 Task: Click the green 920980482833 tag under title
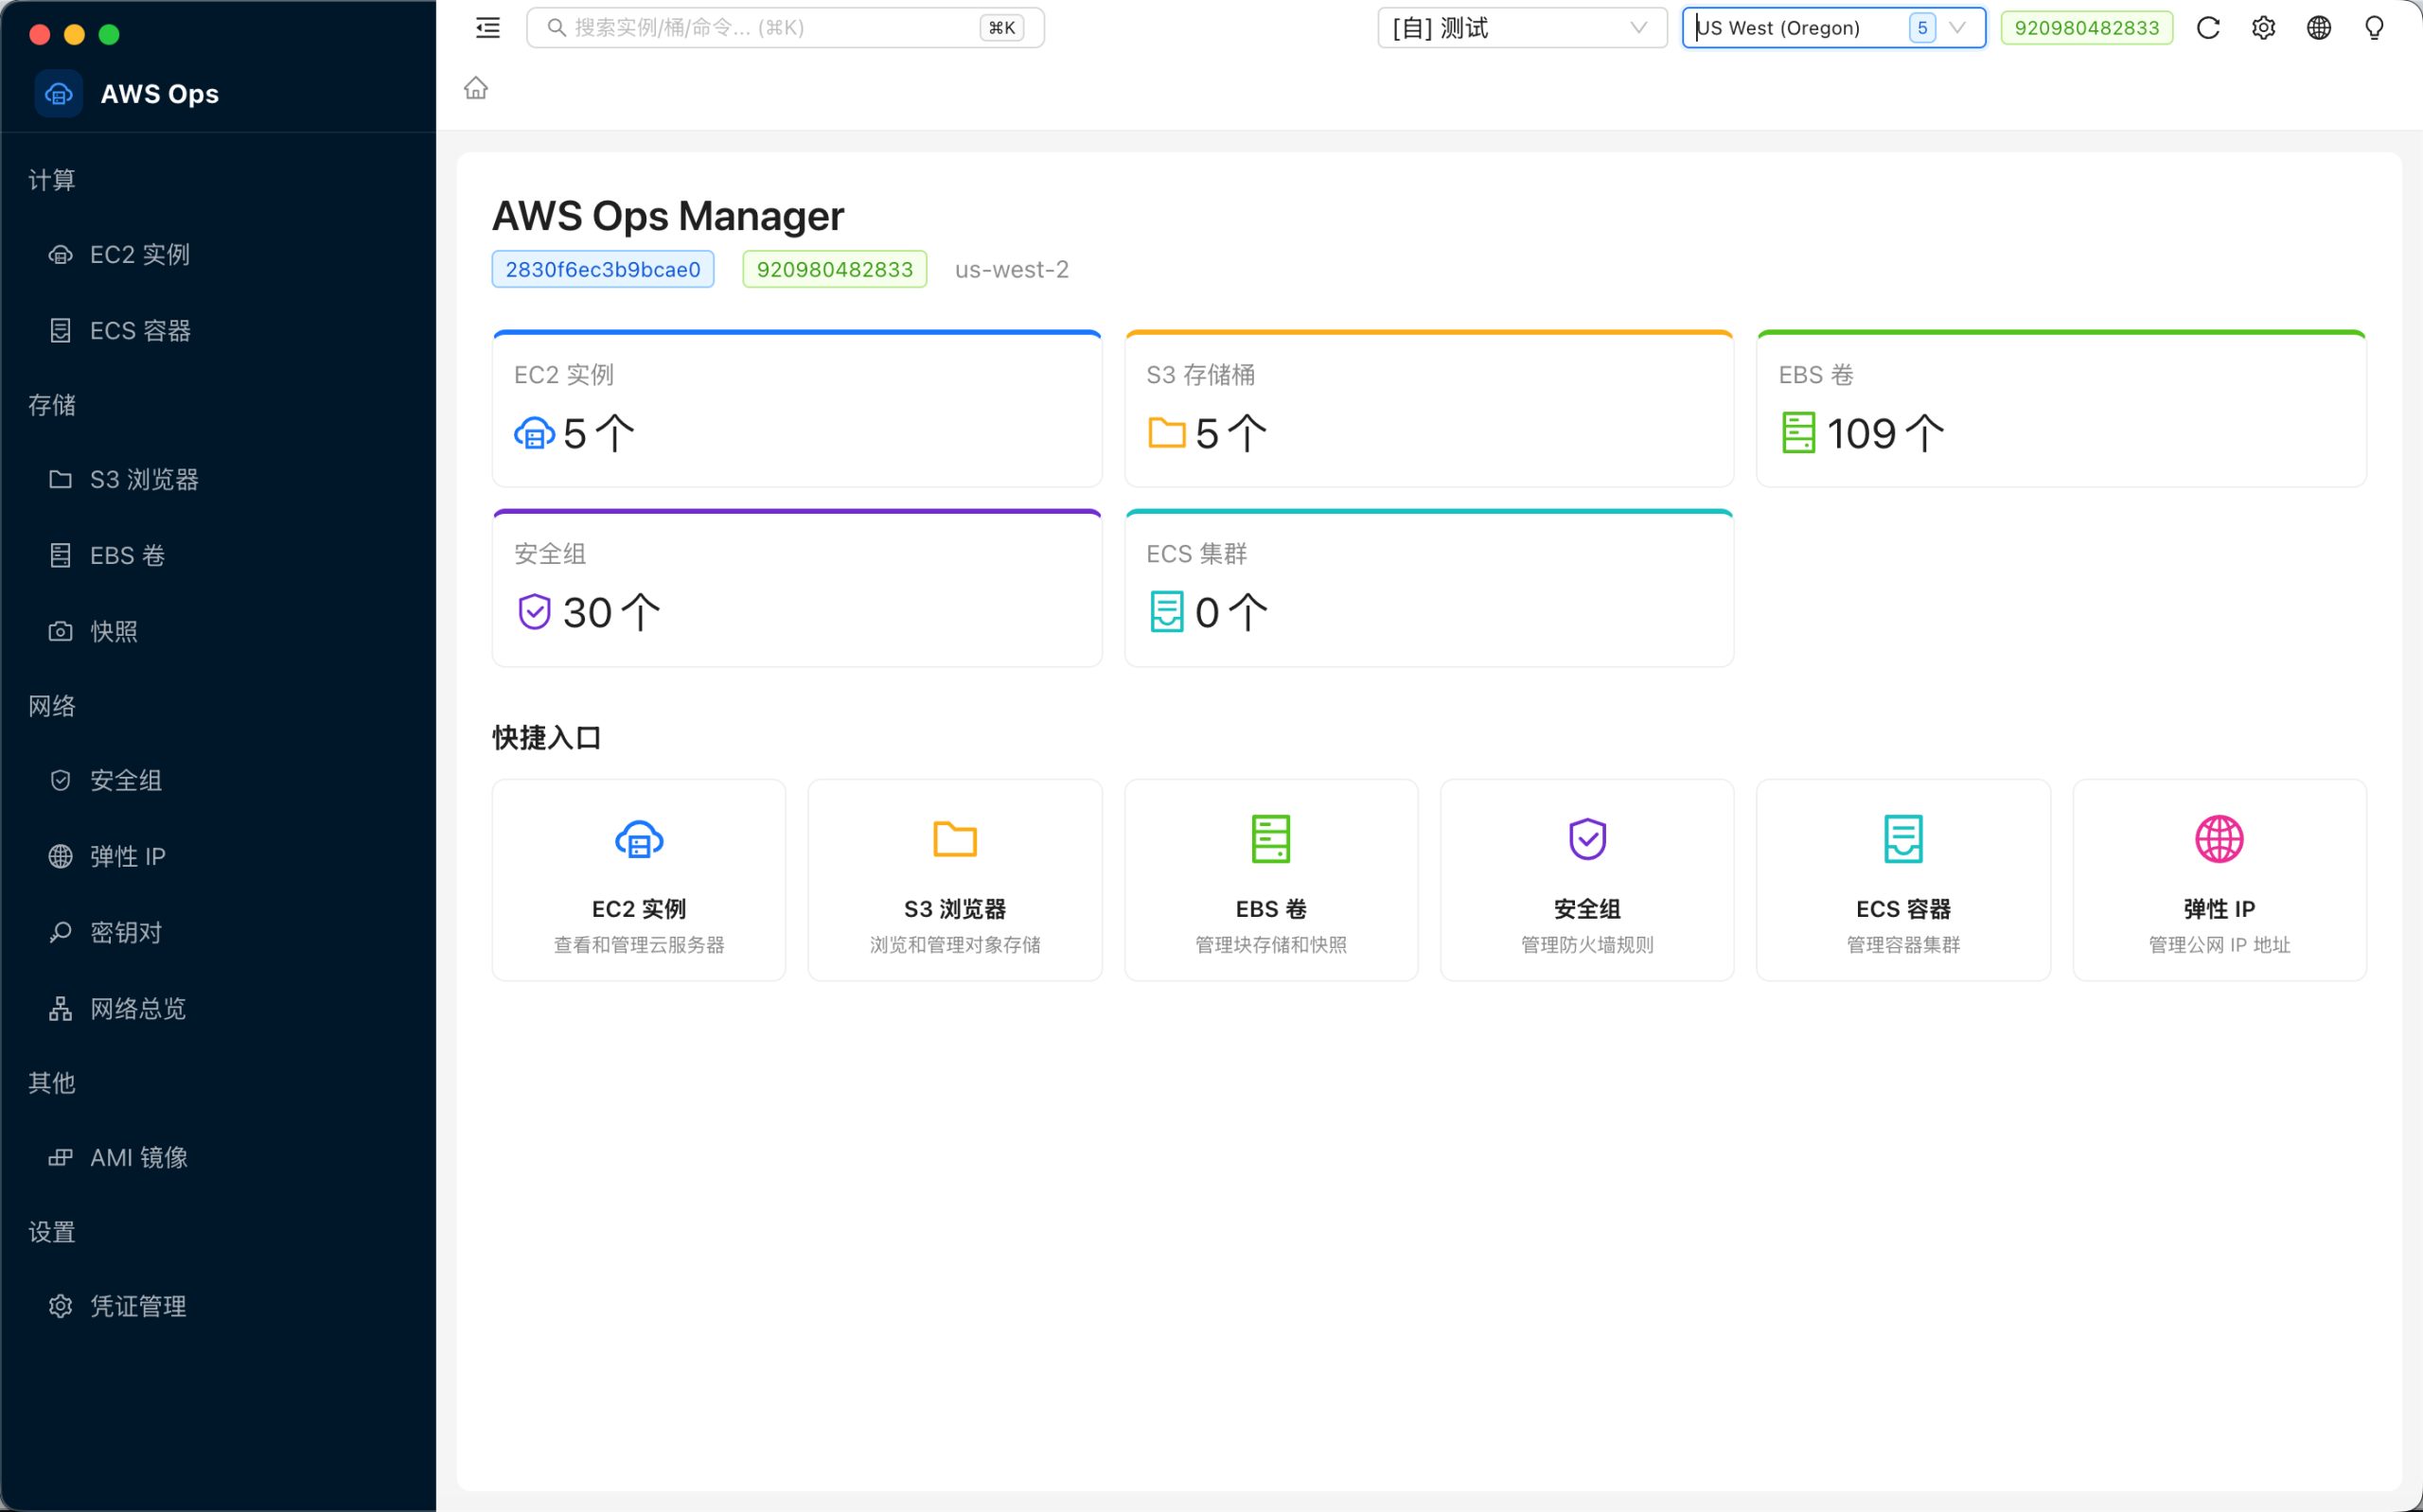pyautogui.click(x=834, y=270)
